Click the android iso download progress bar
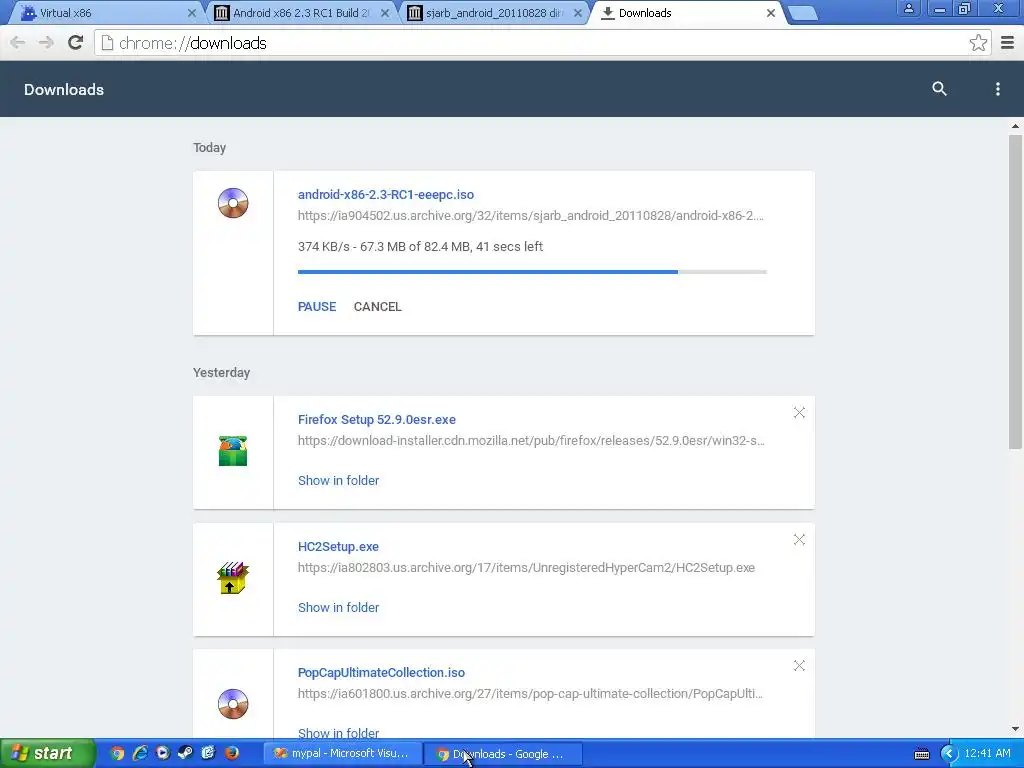 point(532,272)
